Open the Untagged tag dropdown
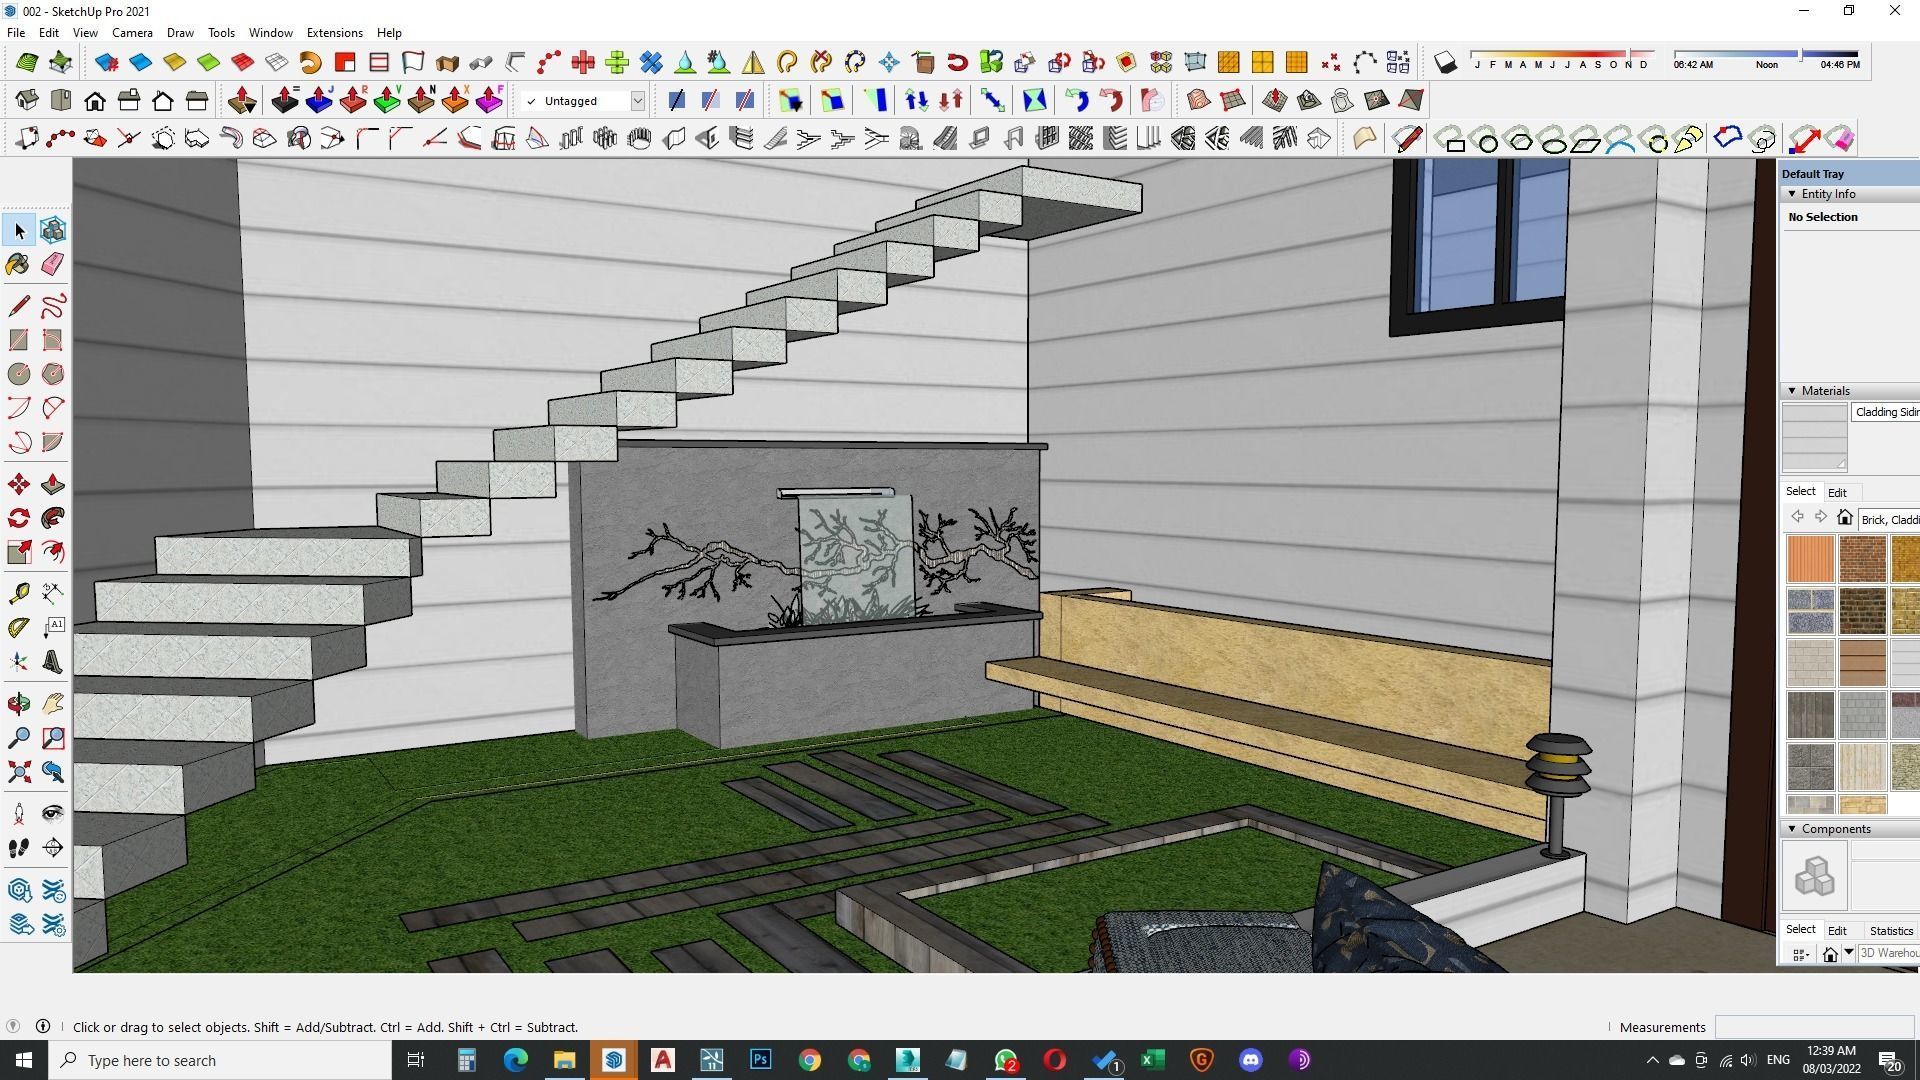Viewport: 1920px width, 1080px height. pyautogui.click(x=637, y=101)
